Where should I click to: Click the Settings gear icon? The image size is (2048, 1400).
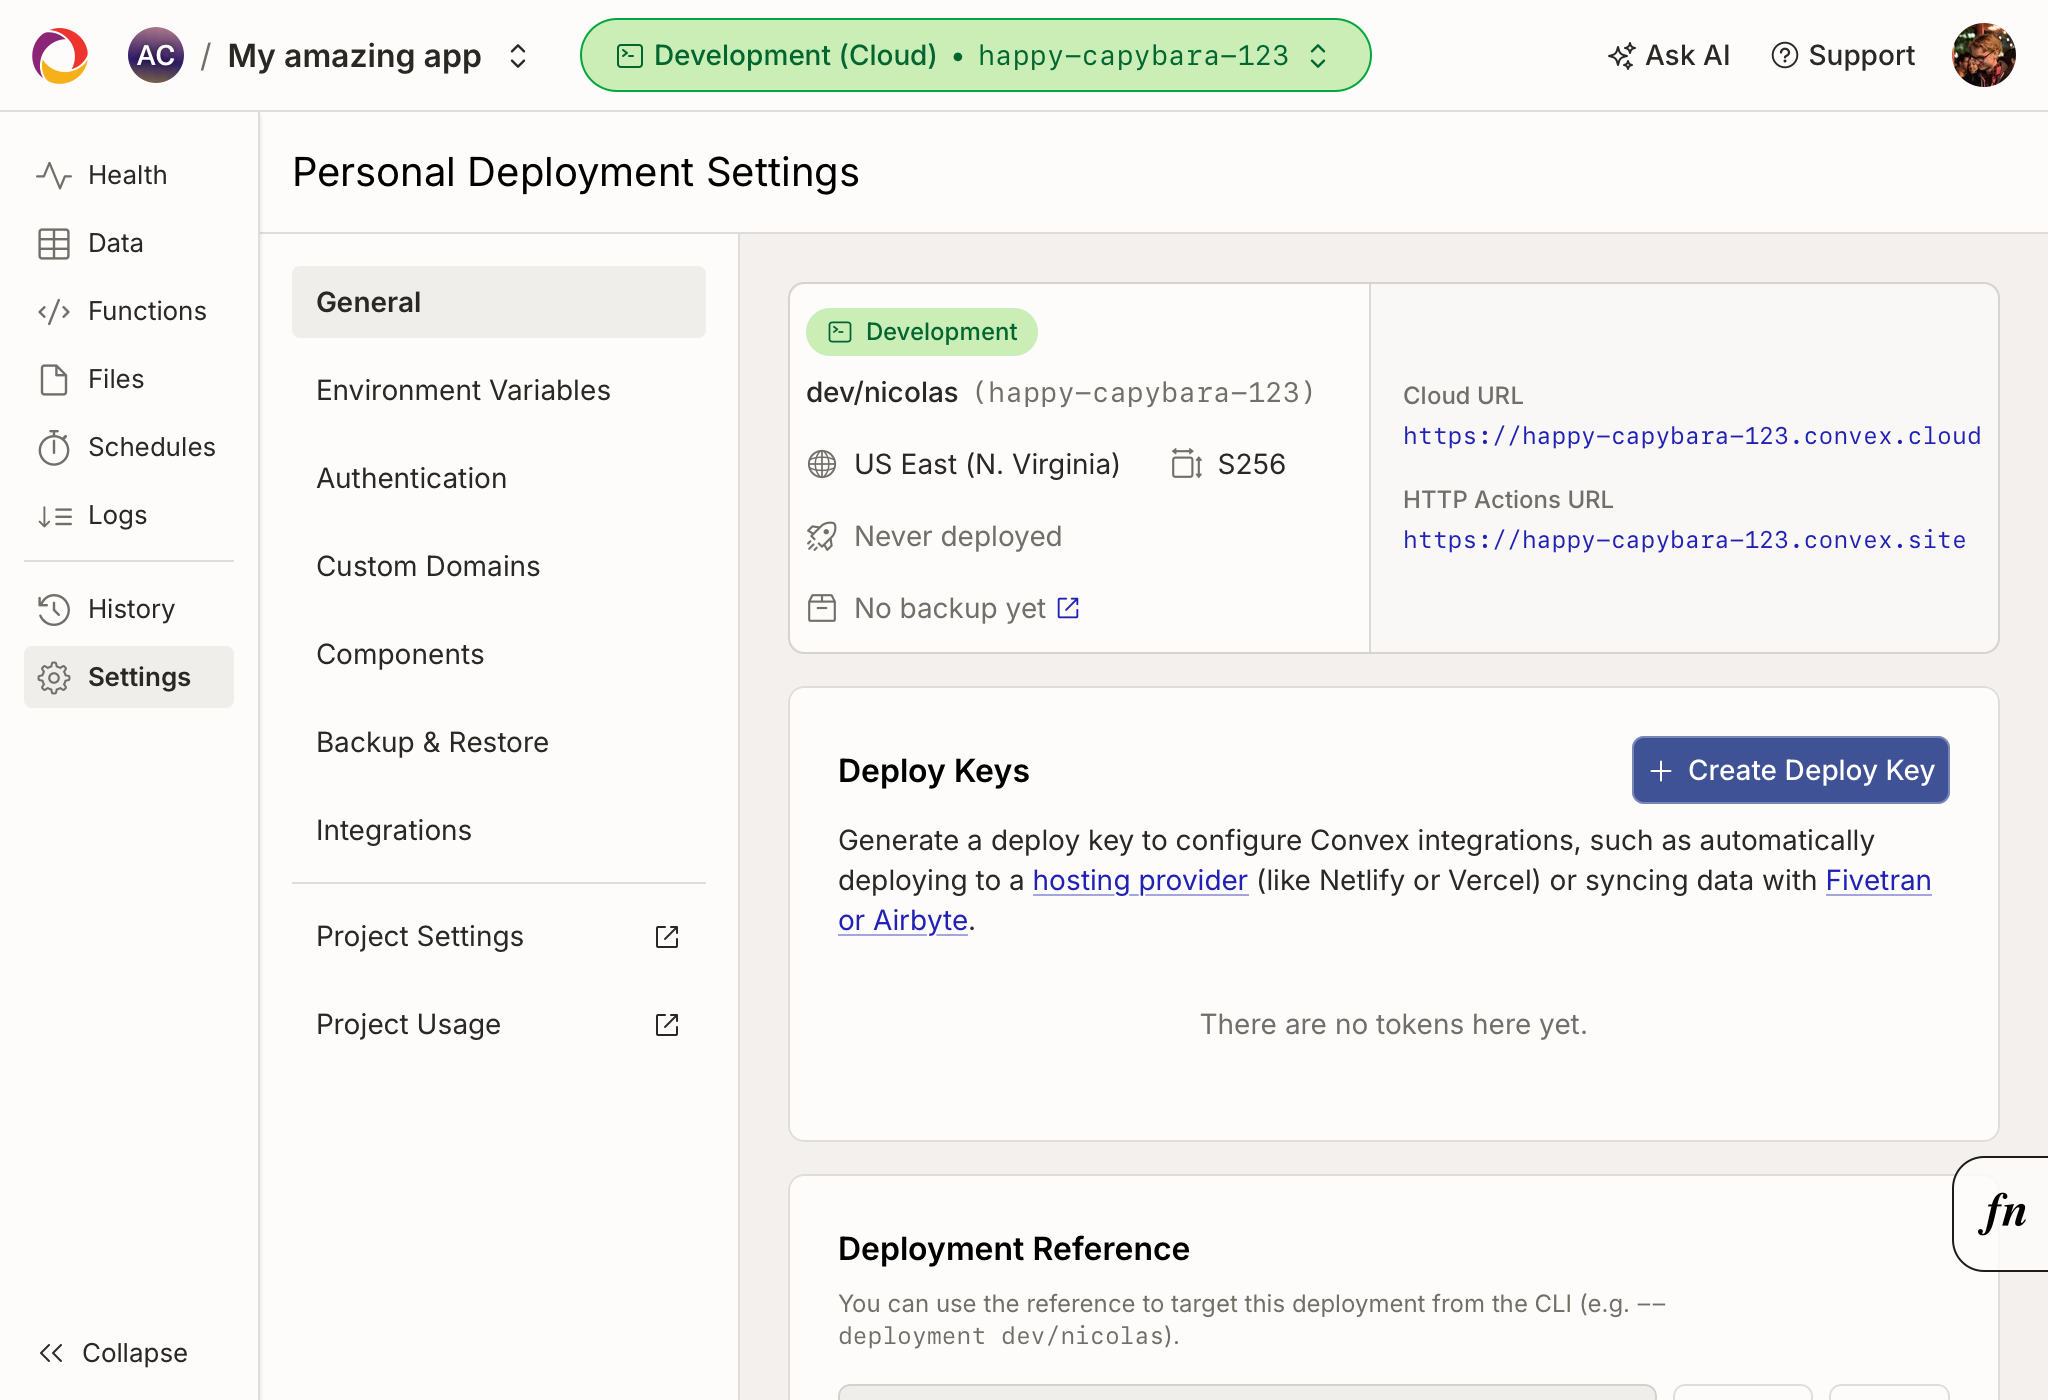(x=54, y=678)
